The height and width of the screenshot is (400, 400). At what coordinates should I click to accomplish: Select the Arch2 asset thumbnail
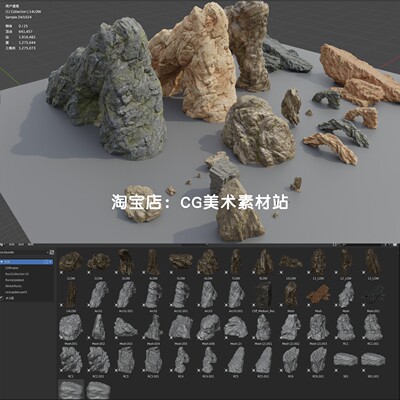point(154,294)
